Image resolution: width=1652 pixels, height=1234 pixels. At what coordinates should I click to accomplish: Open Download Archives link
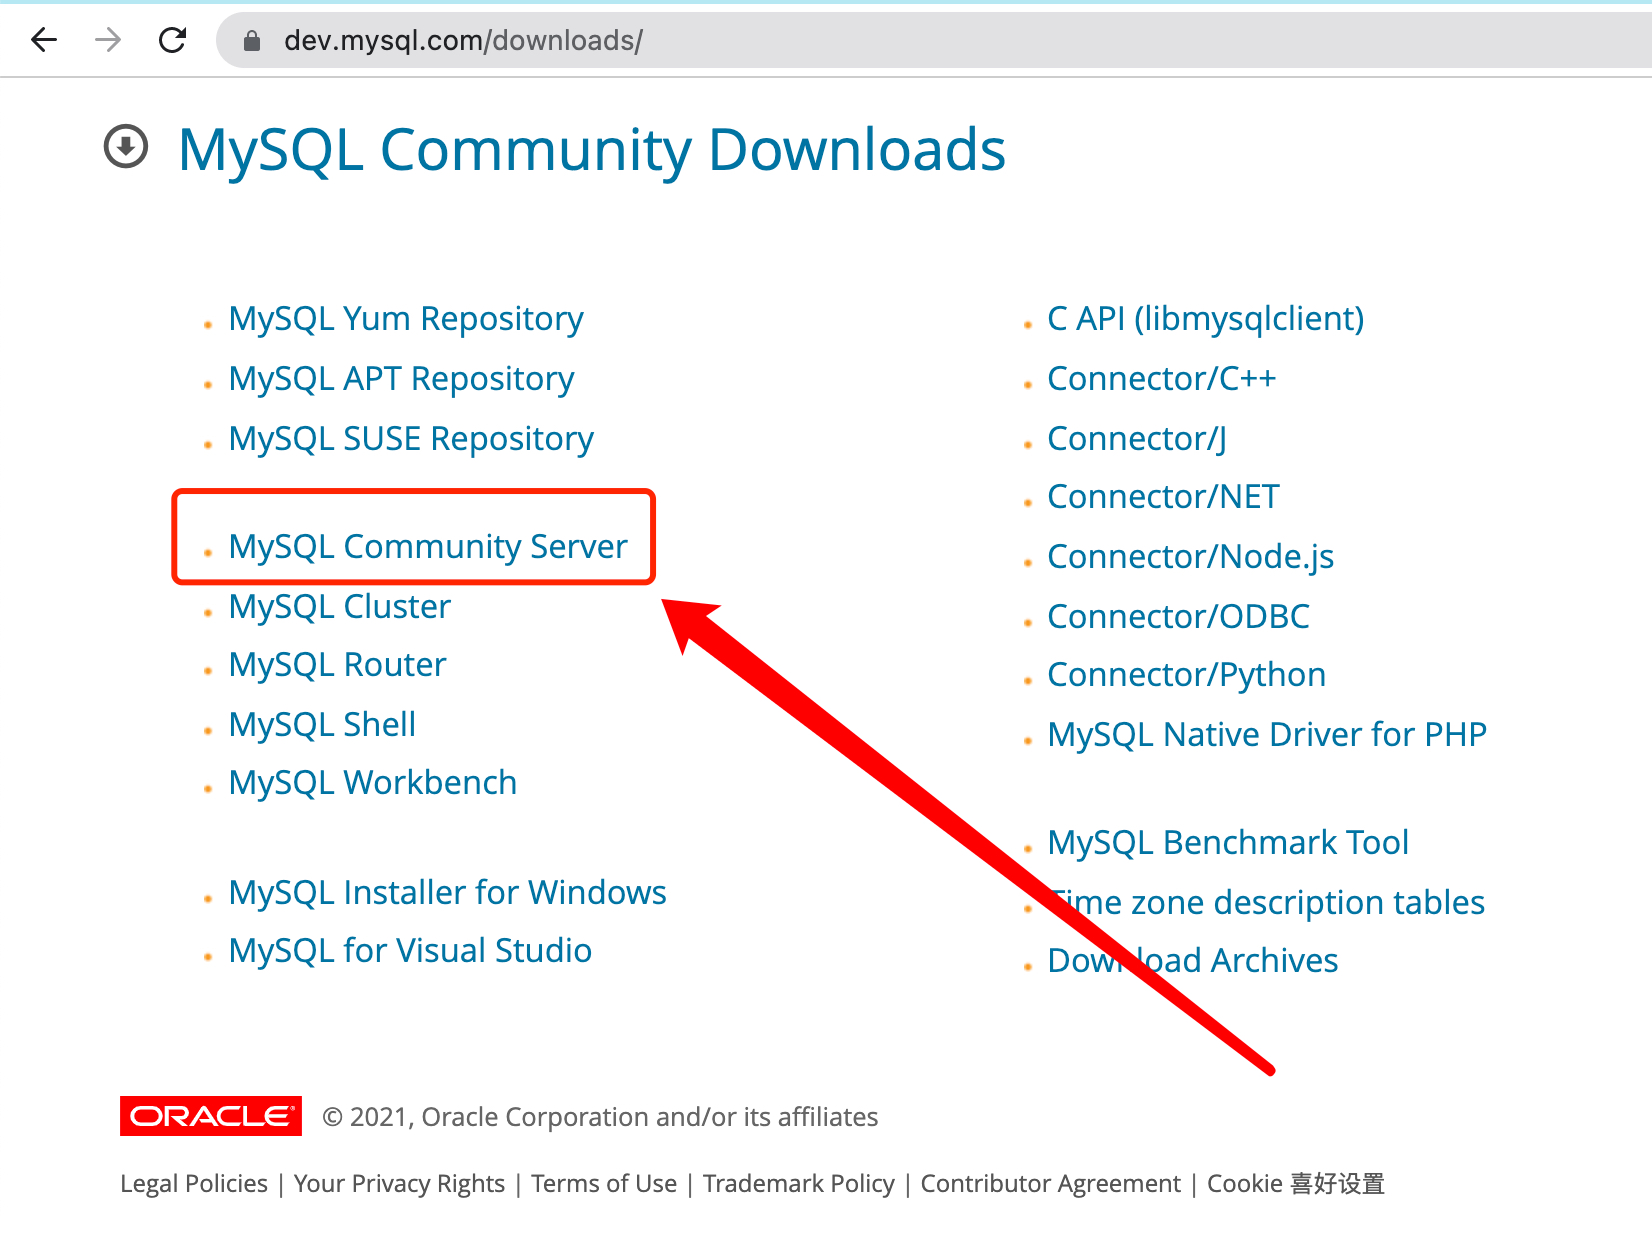point(1192,961)
